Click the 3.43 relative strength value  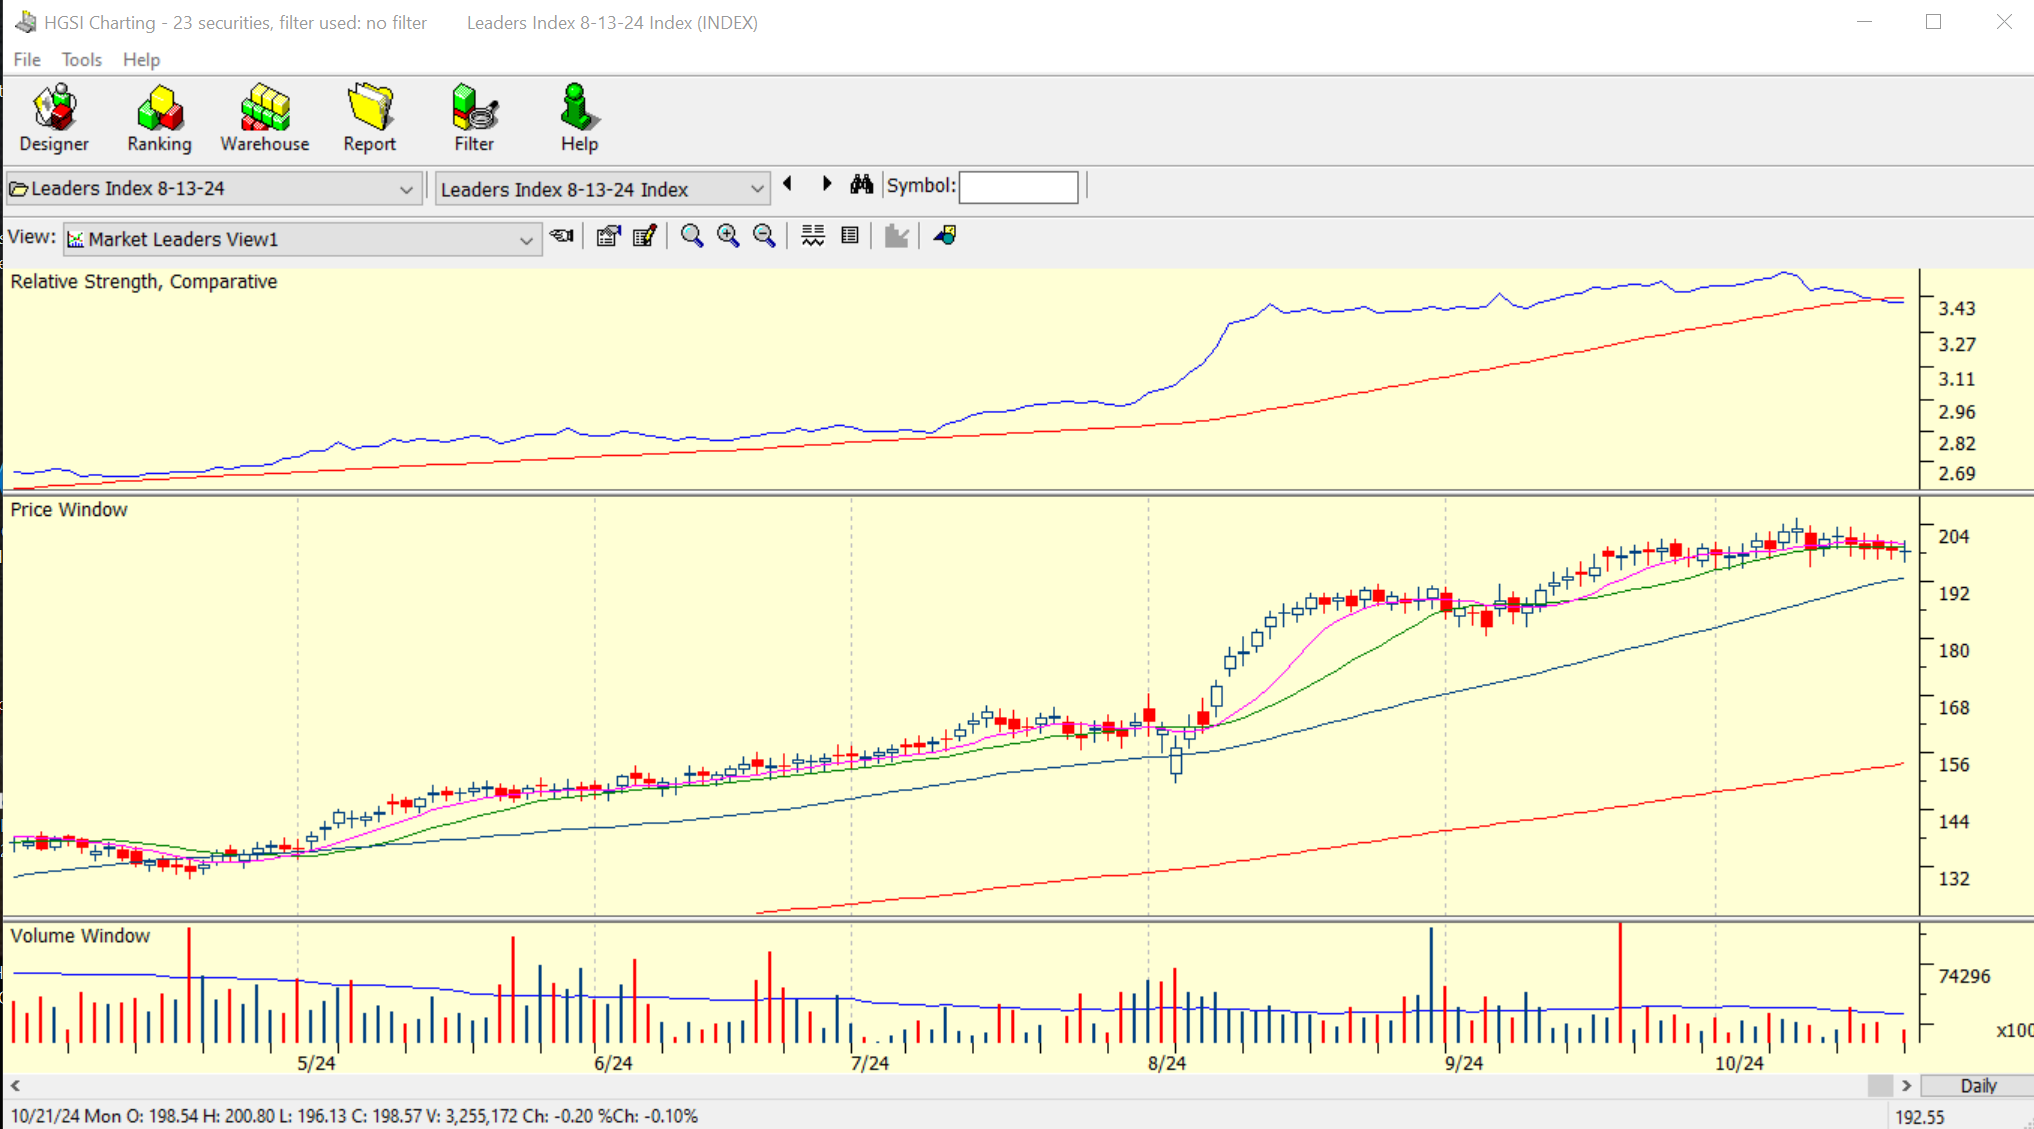(x=1957, y=309)
